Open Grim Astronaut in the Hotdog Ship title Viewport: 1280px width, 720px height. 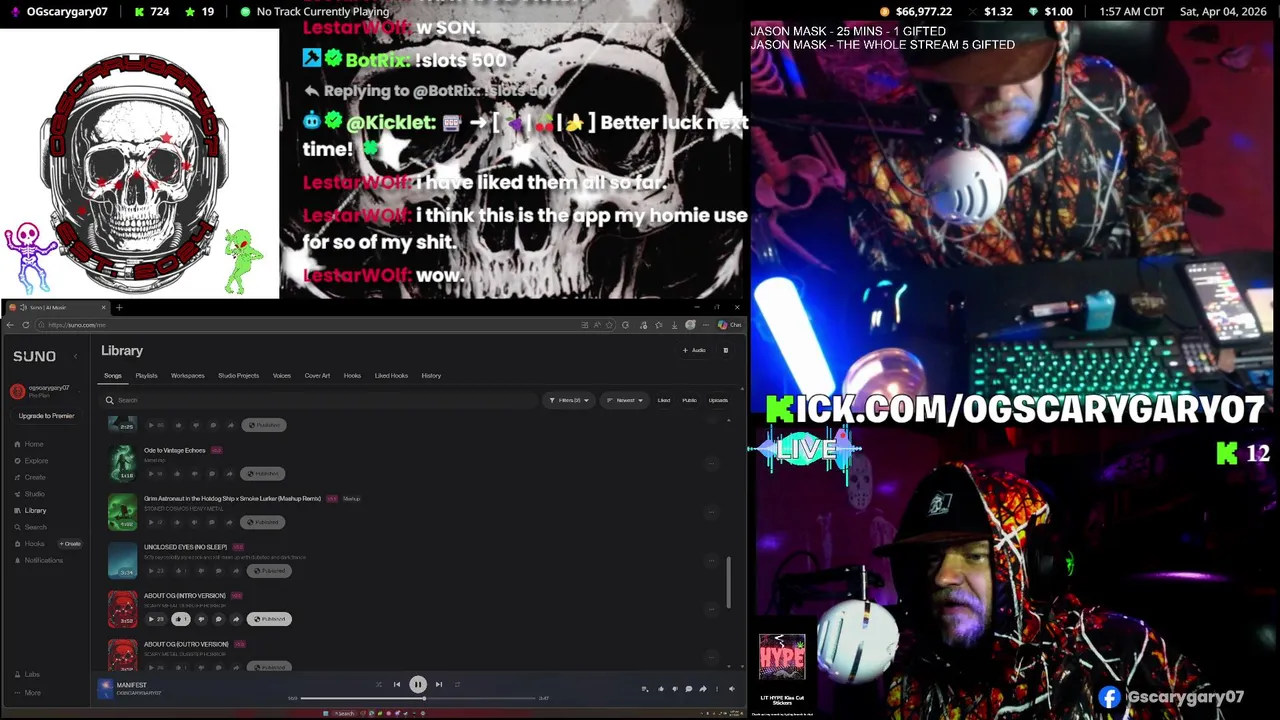click(232, 498)
